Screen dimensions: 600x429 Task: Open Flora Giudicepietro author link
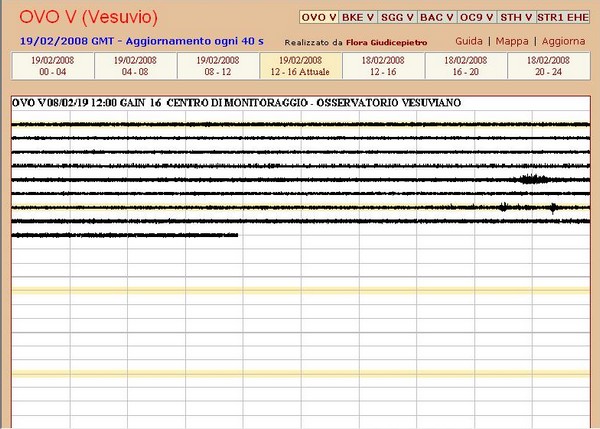pos(386,42)
